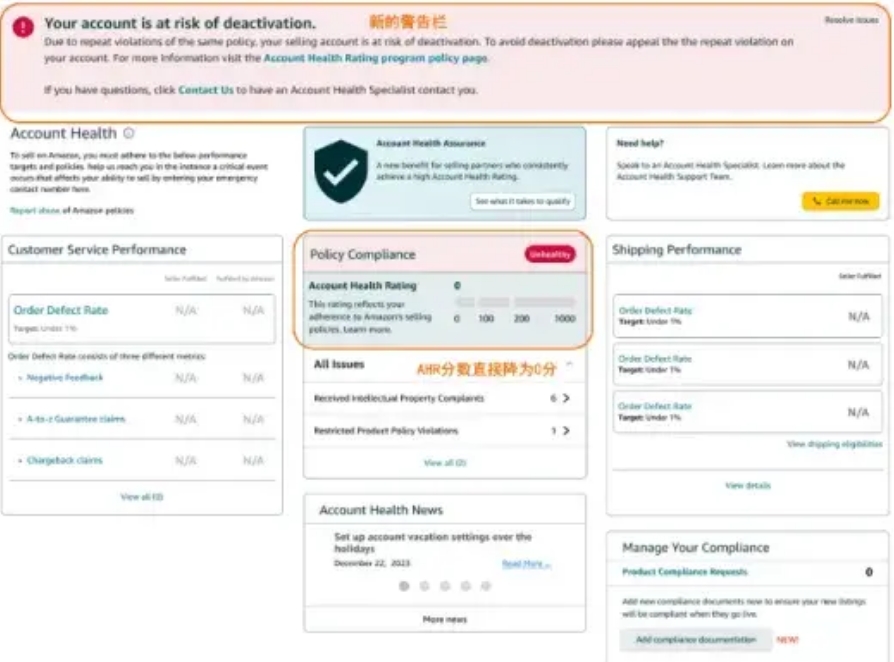The width and height of the screenshot is (894, 662).
Task: Open Restricted Product Policy Violations arrow
Action: click(x=566, y=431)
